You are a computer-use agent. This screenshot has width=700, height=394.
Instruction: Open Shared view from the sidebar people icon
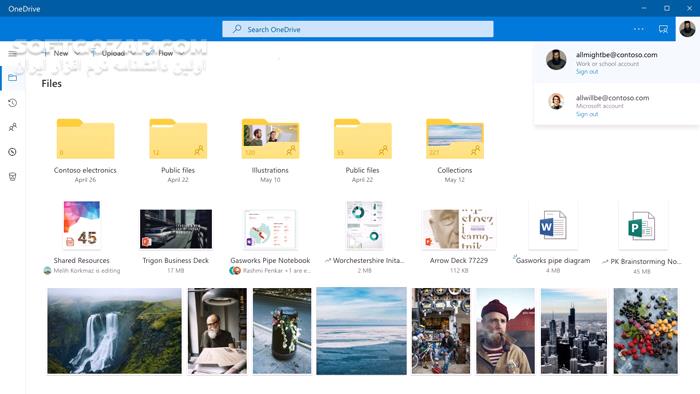pos(12,128)
